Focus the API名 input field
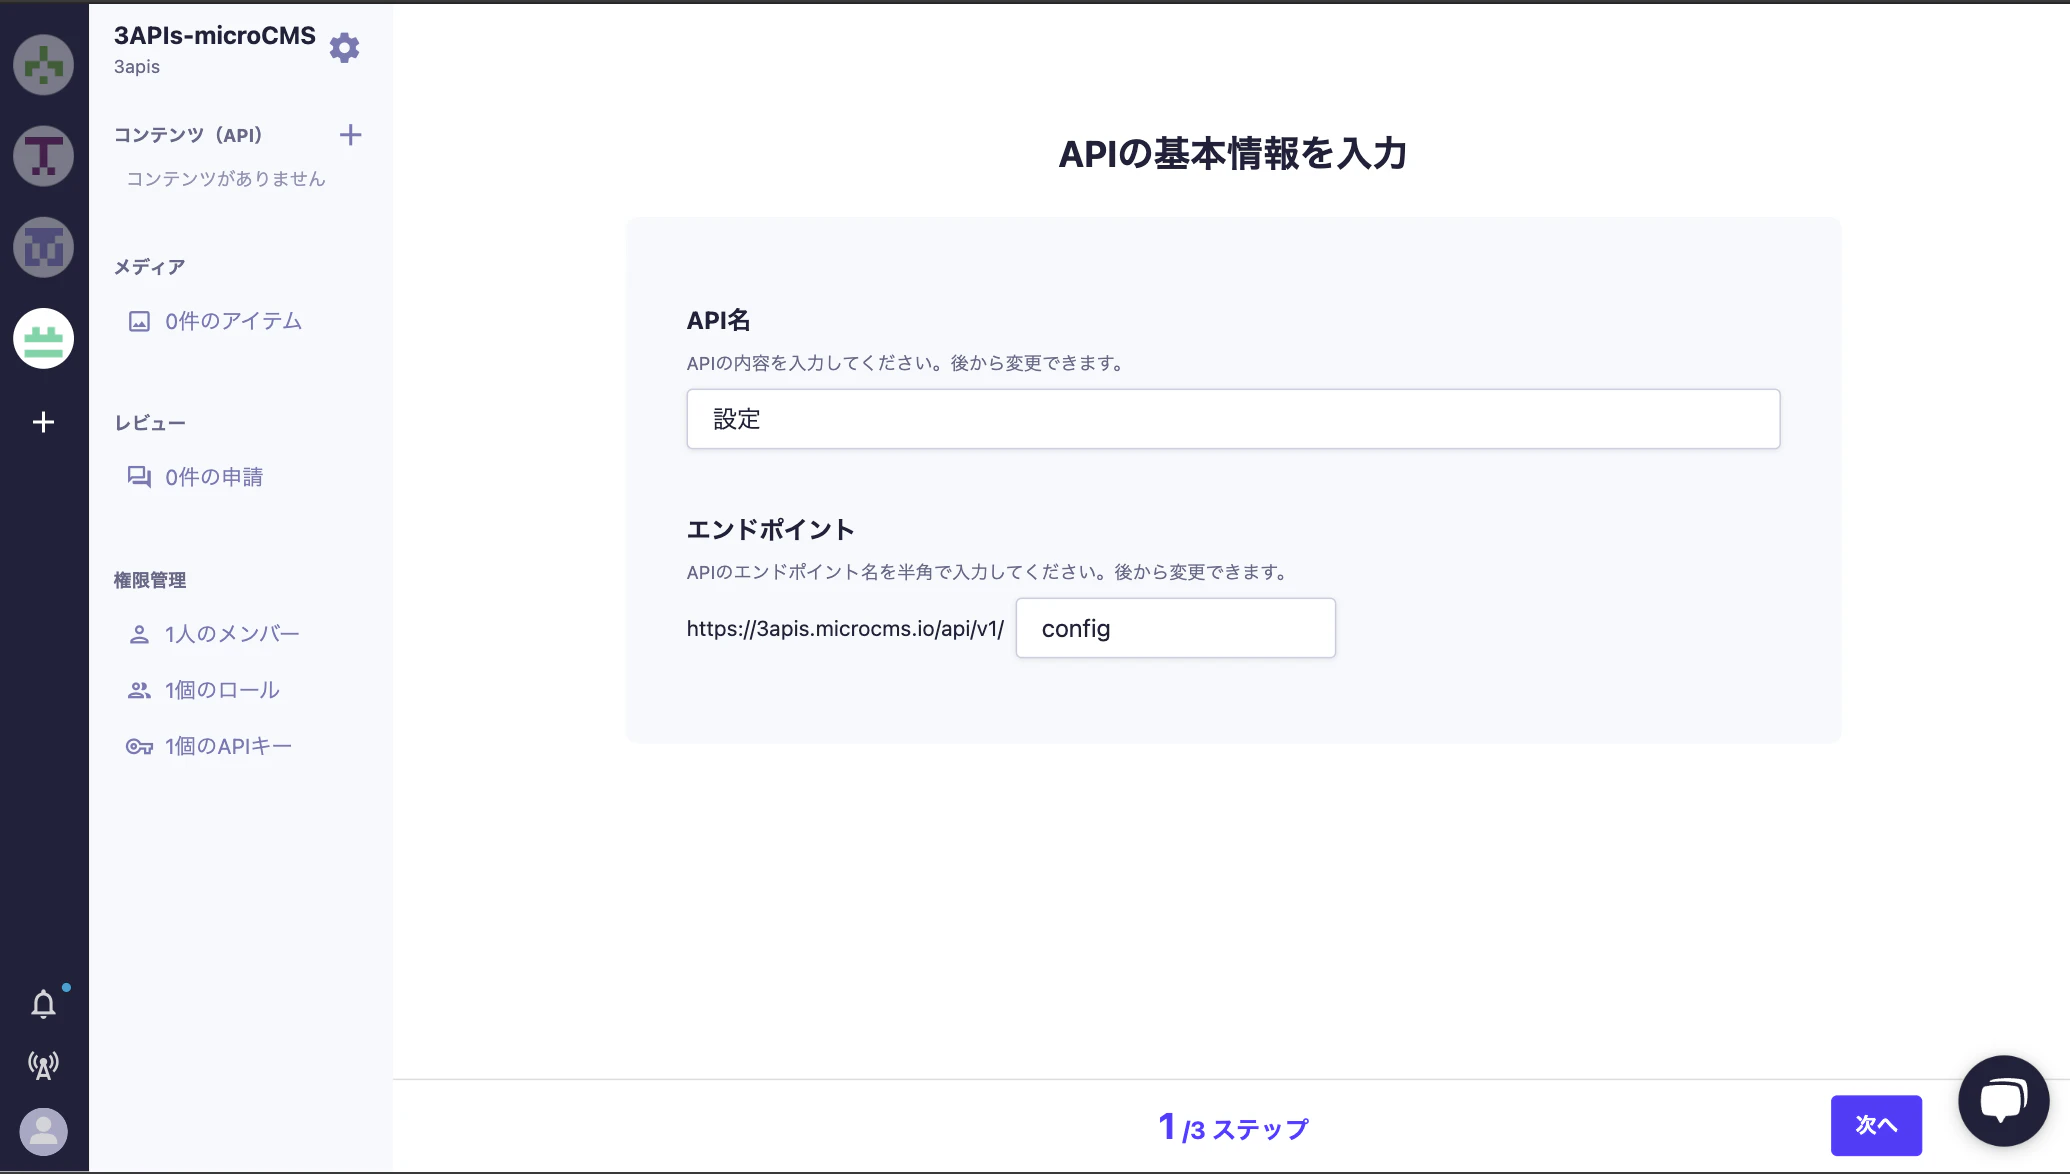 click(x=1233, y=419)
